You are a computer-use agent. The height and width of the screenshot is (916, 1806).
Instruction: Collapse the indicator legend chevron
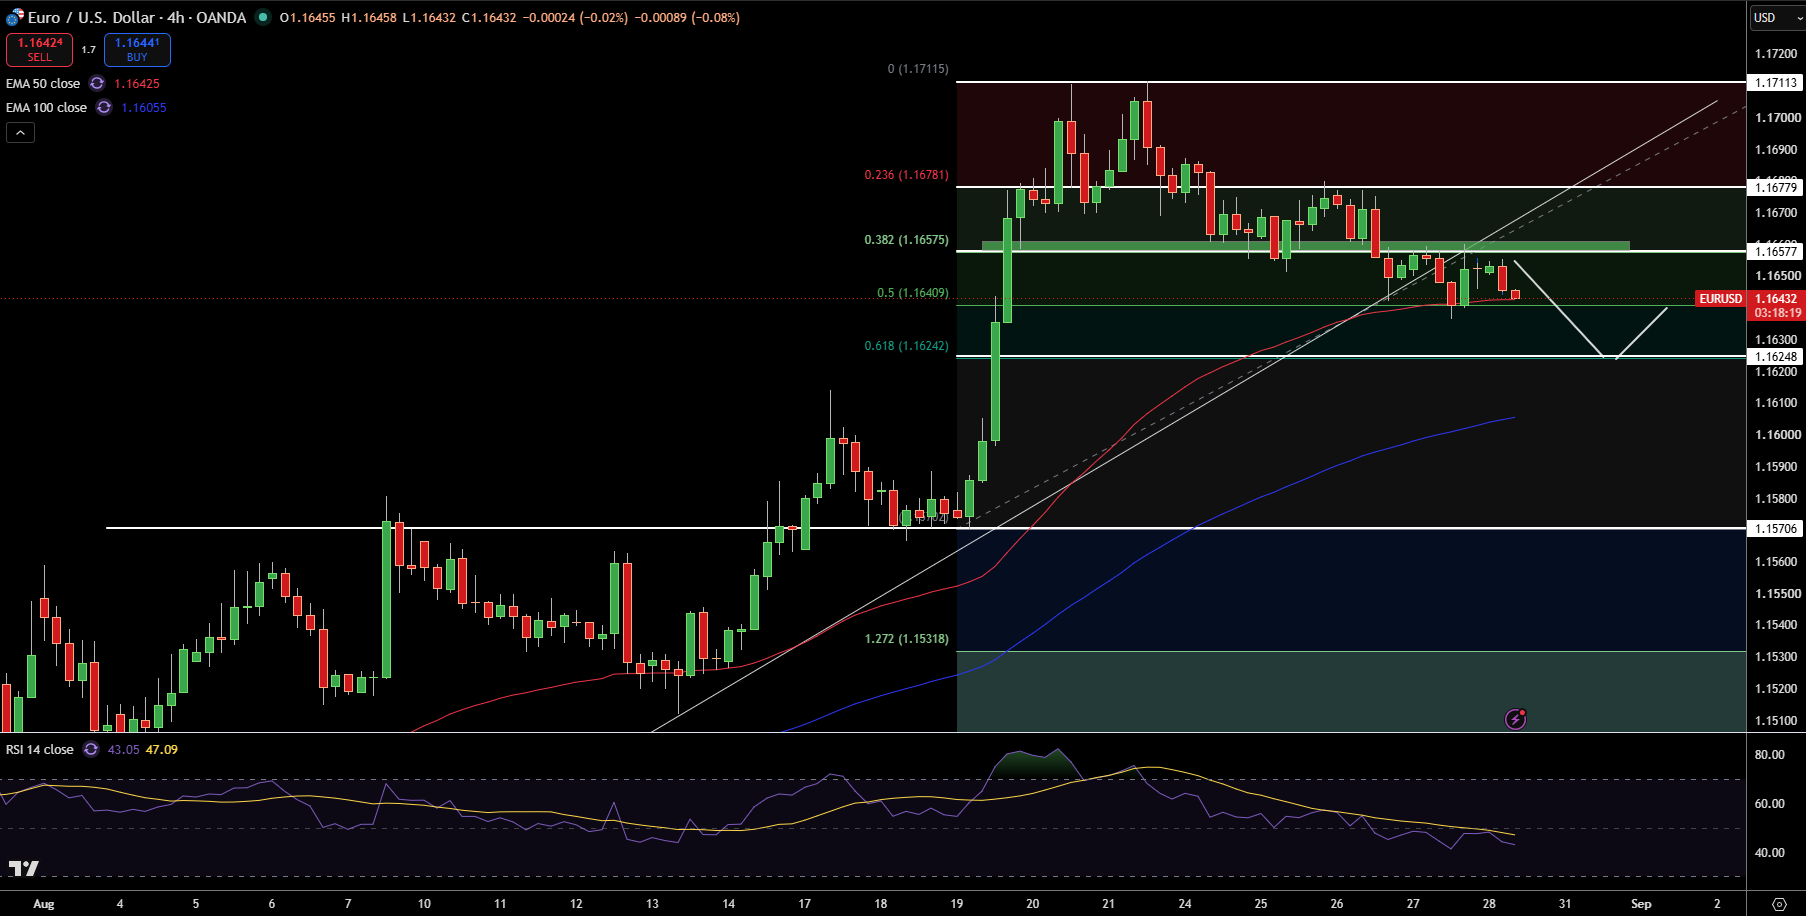(20, 132)
